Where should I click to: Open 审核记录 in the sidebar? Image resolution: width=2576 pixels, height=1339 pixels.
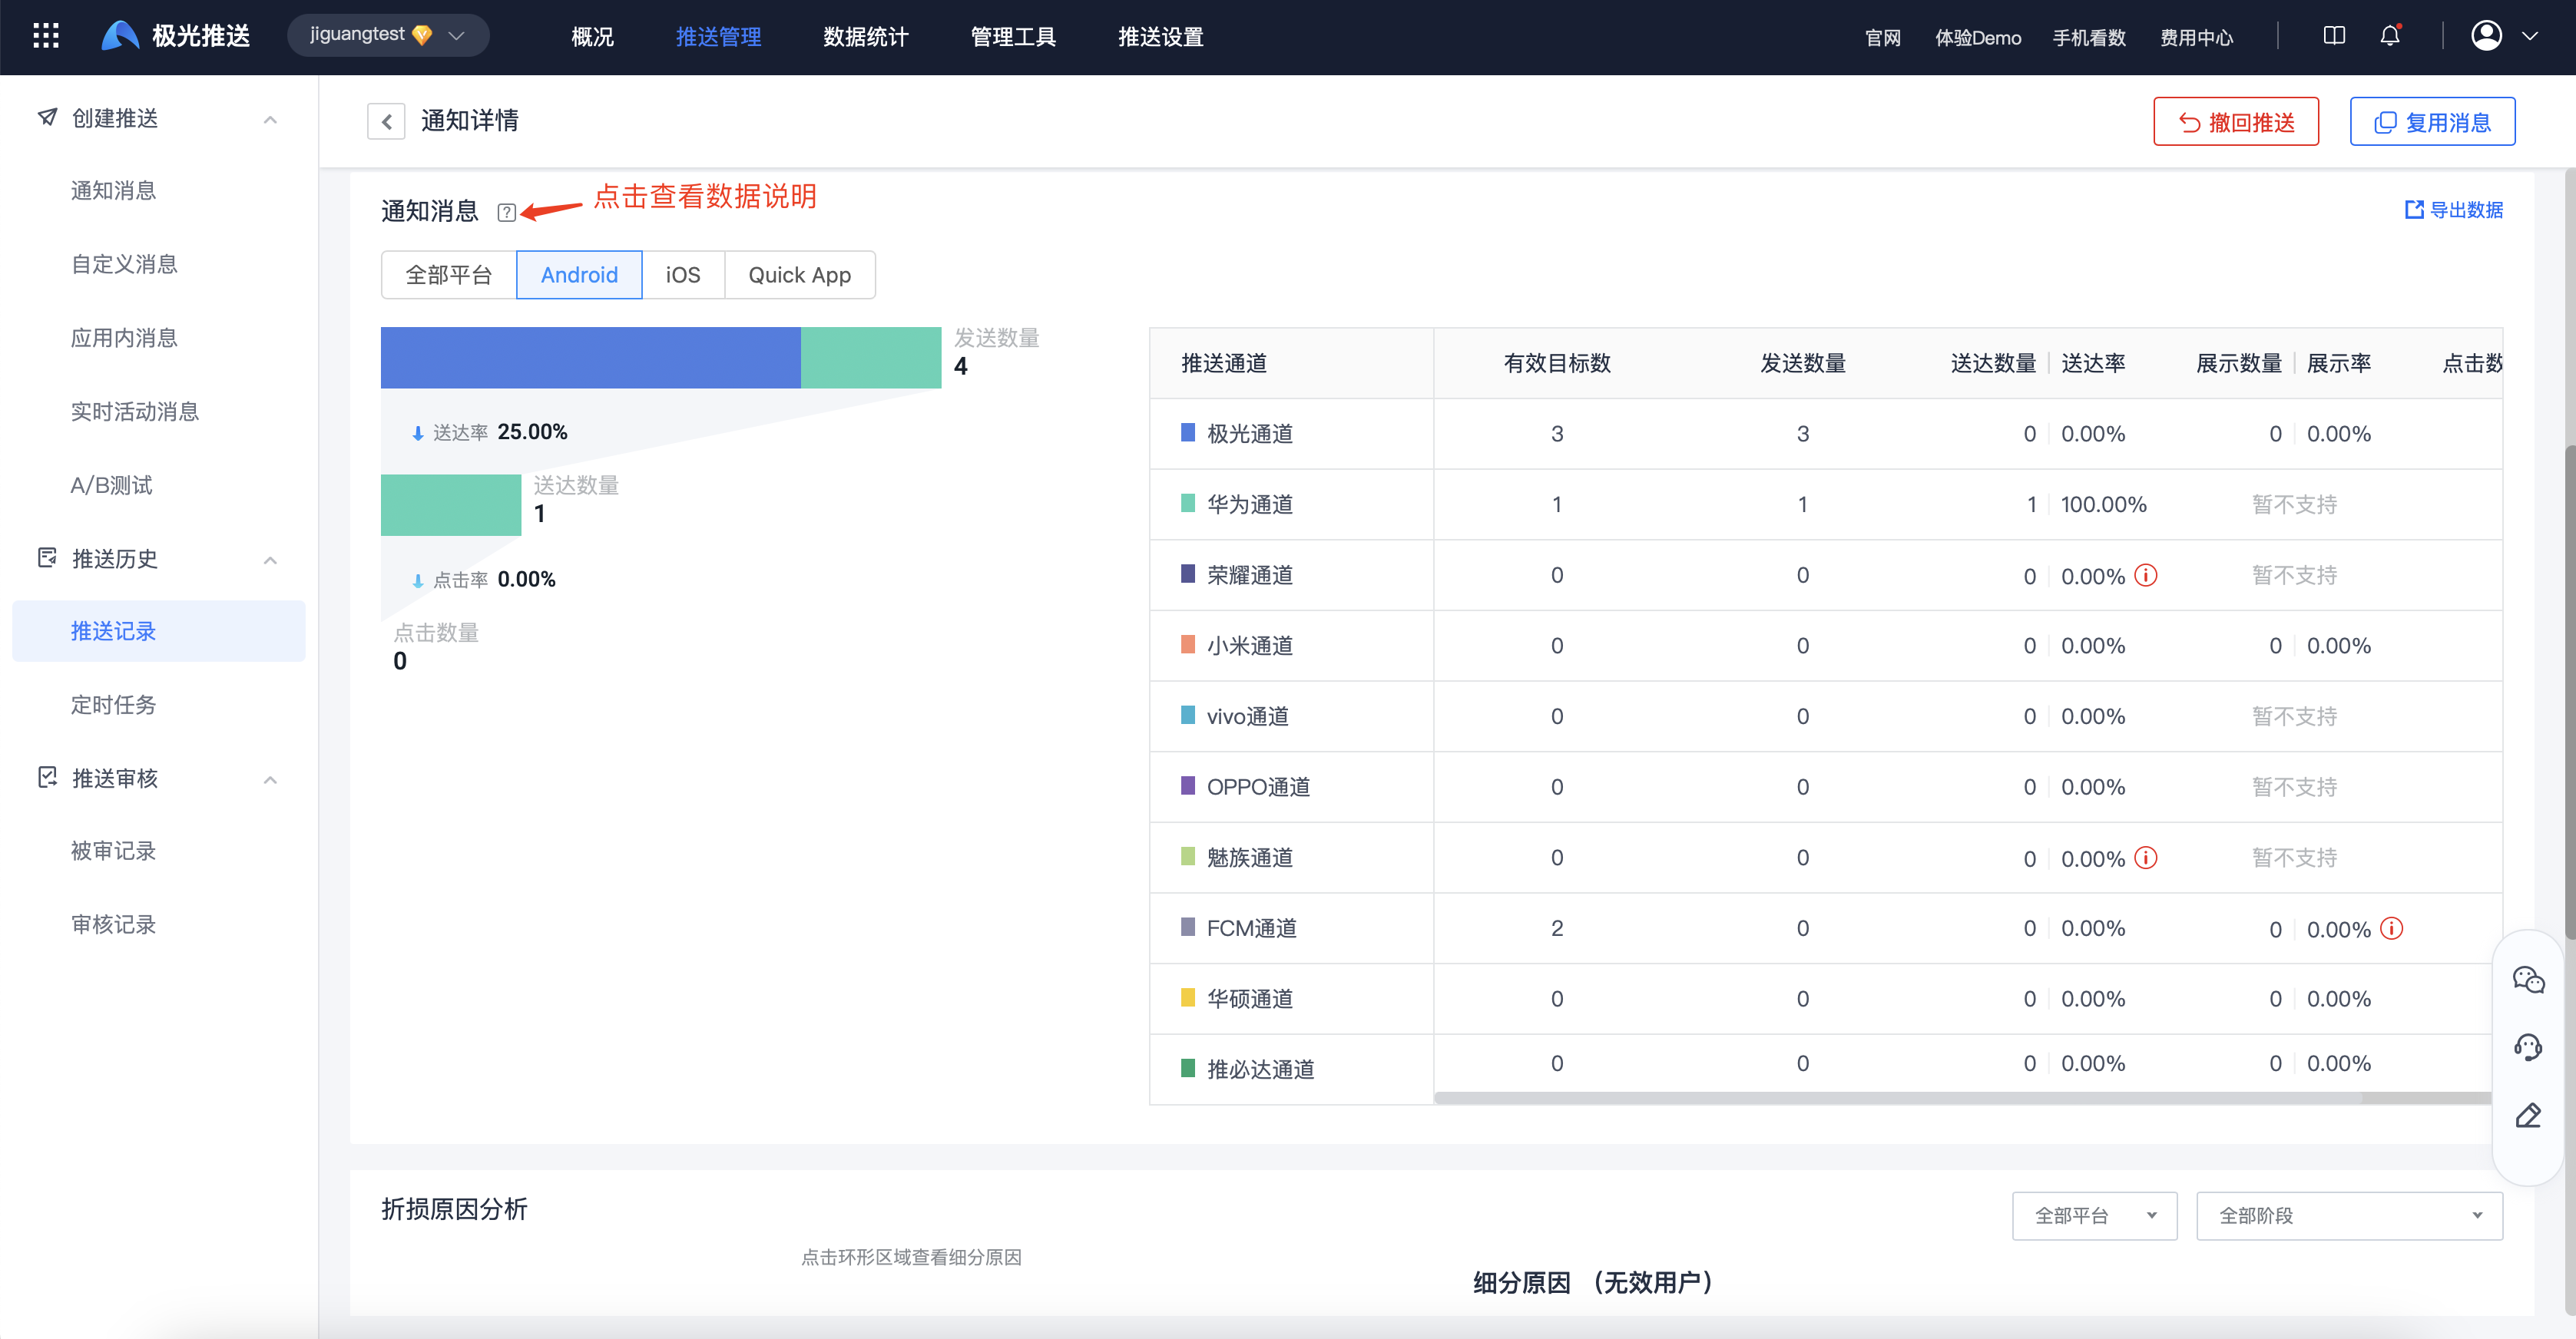tap(113, 925)
